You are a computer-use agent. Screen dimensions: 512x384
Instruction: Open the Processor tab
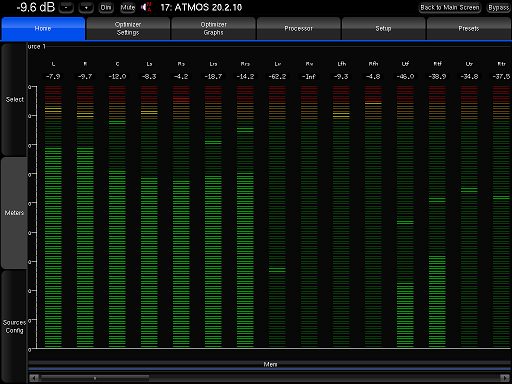[299, 29]
